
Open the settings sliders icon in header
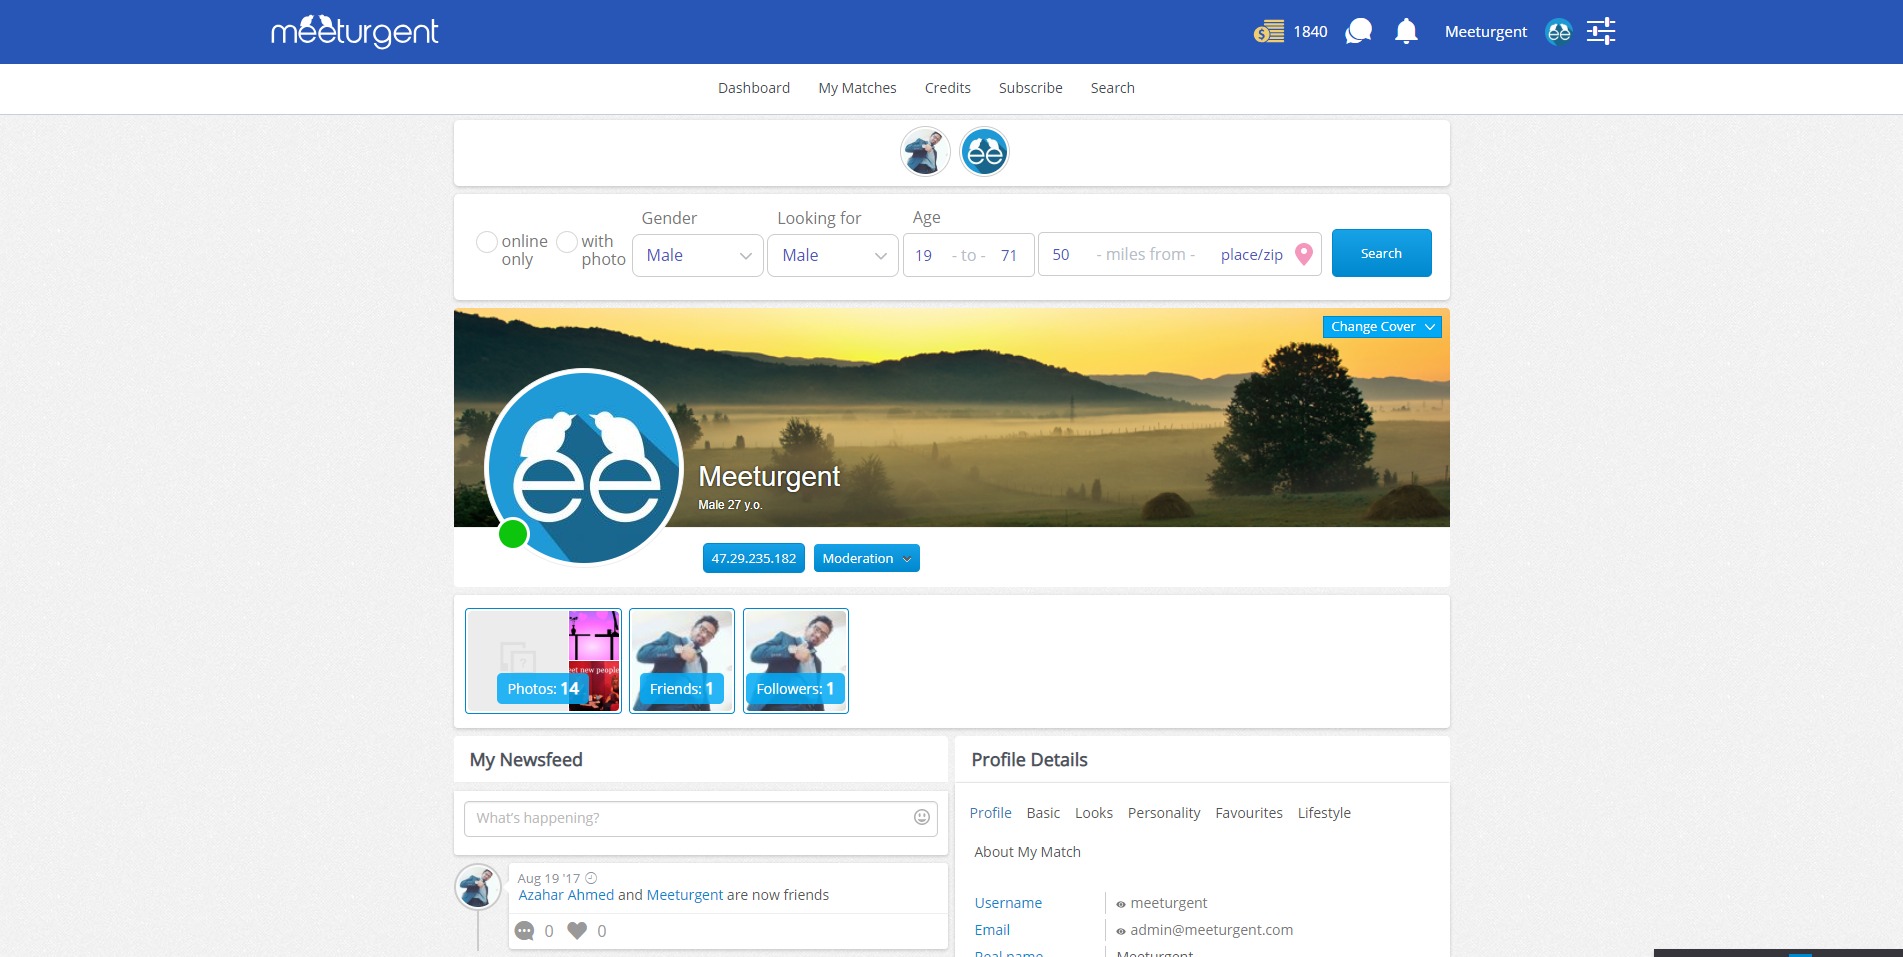click(1601, 32)
